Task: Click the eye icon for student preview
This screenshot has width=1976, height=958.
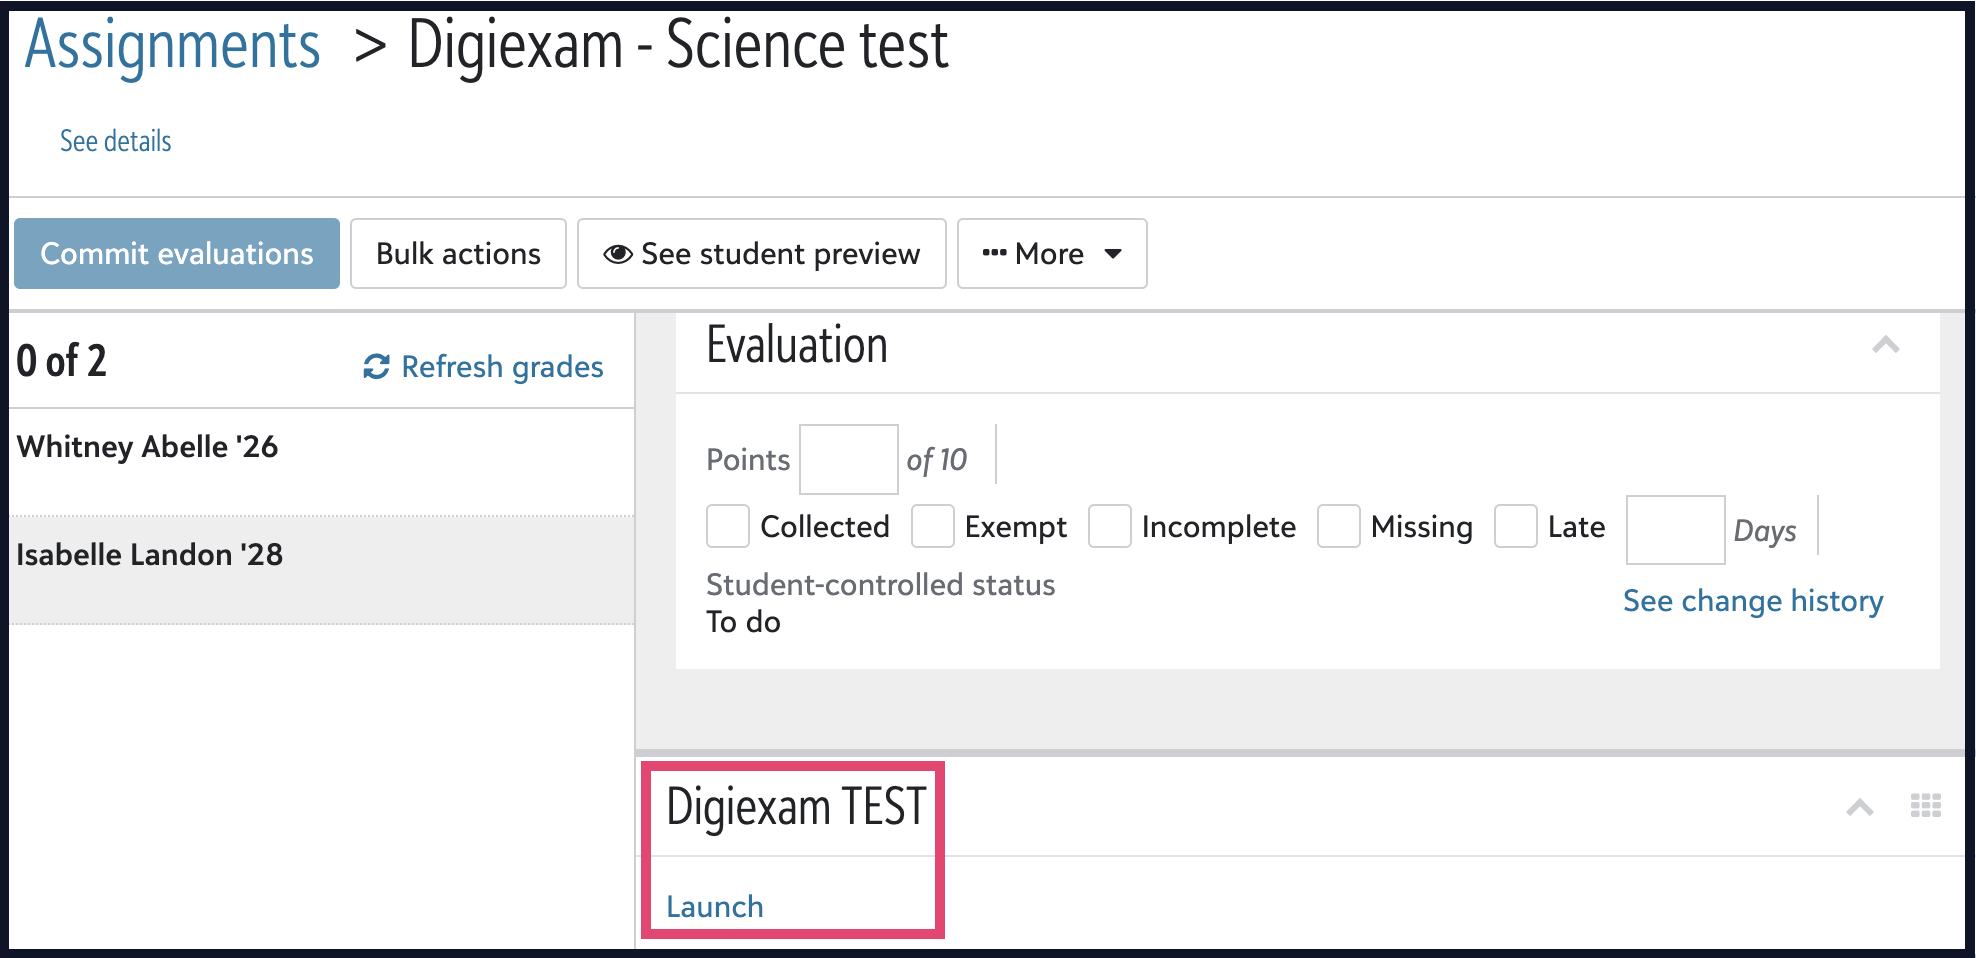Action: 618,254
